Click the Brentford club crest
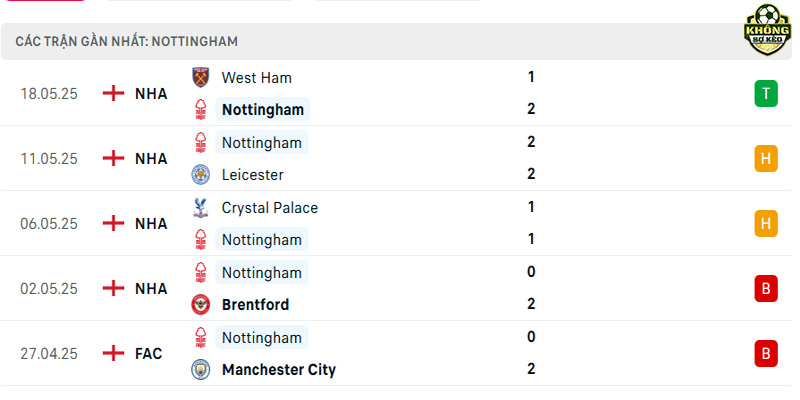800x400 pixels. click(201, 305)
